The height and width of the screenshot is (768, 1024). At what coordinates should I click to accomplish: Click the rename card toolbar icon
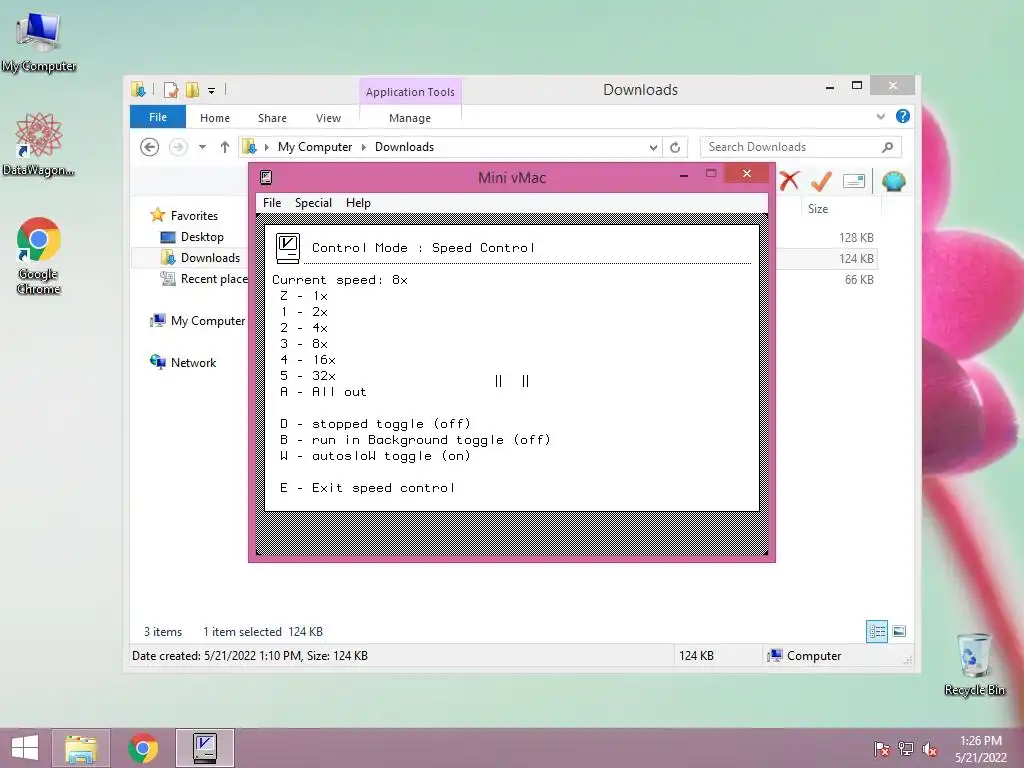(x=854, y=181)
